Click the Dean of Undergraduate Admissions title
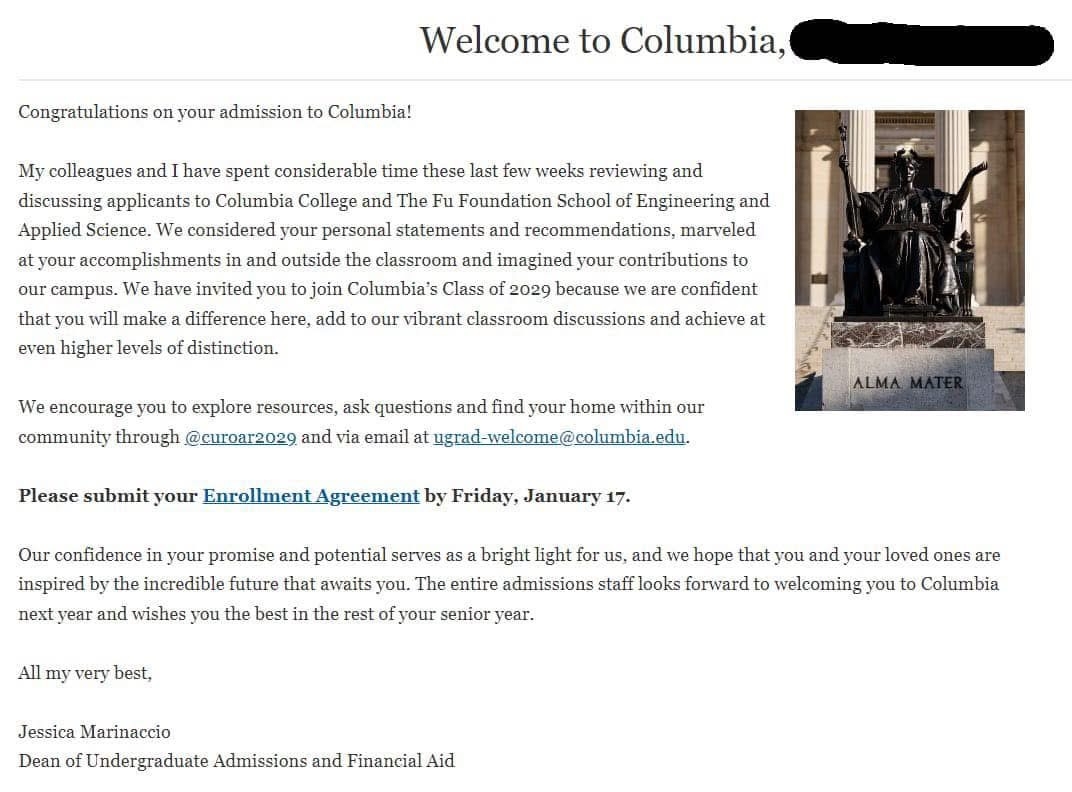Screen dimensions: 1072x792 [x=236, y=761]
